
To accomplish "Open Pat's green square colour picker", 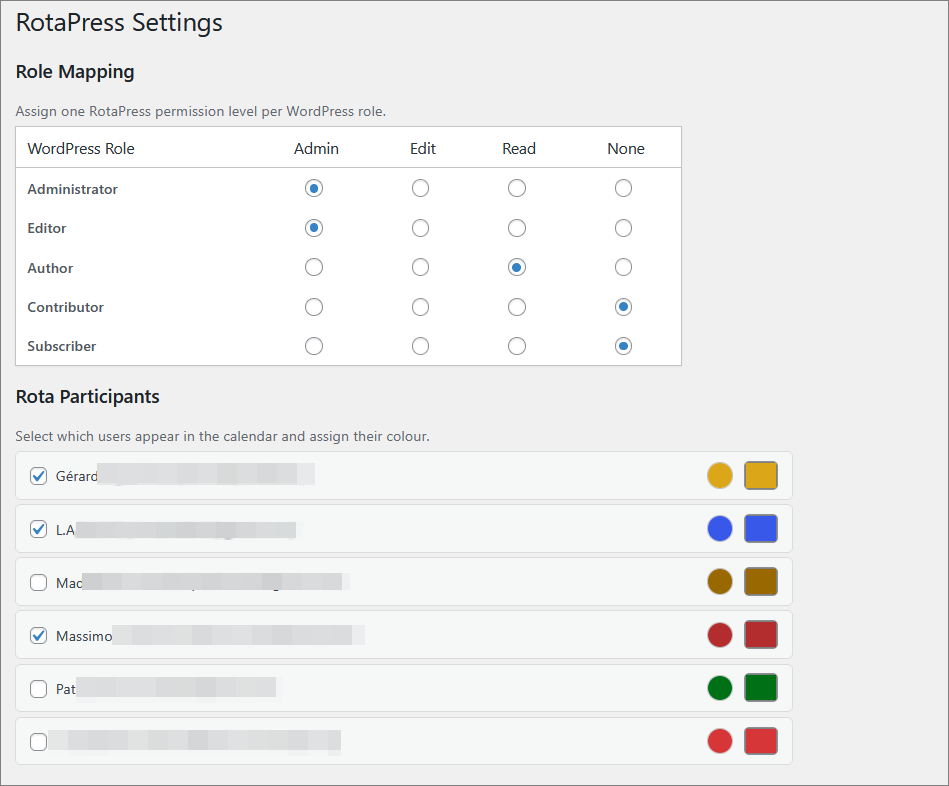I will coord(761,688).
